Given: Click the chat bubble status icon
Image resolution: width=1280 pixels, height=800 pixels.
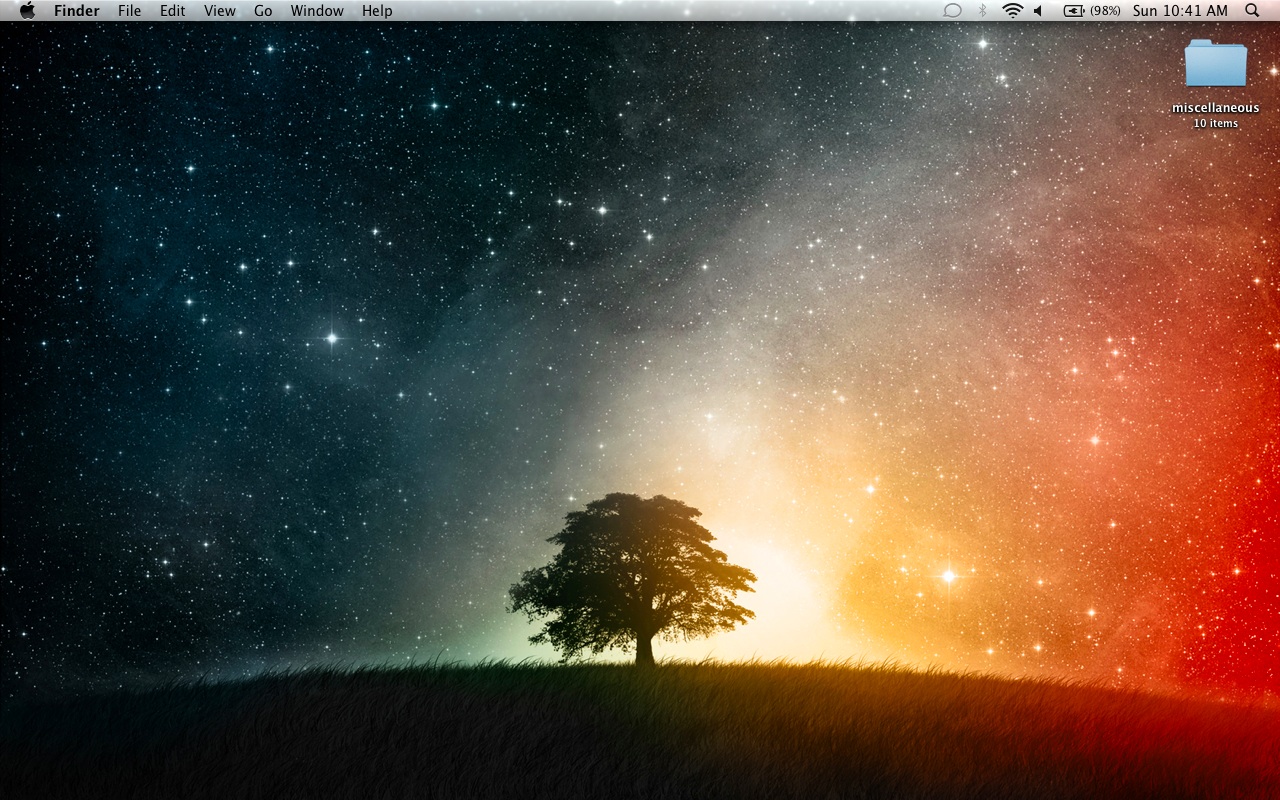Looking at the screenshot, I should point(953,10).
